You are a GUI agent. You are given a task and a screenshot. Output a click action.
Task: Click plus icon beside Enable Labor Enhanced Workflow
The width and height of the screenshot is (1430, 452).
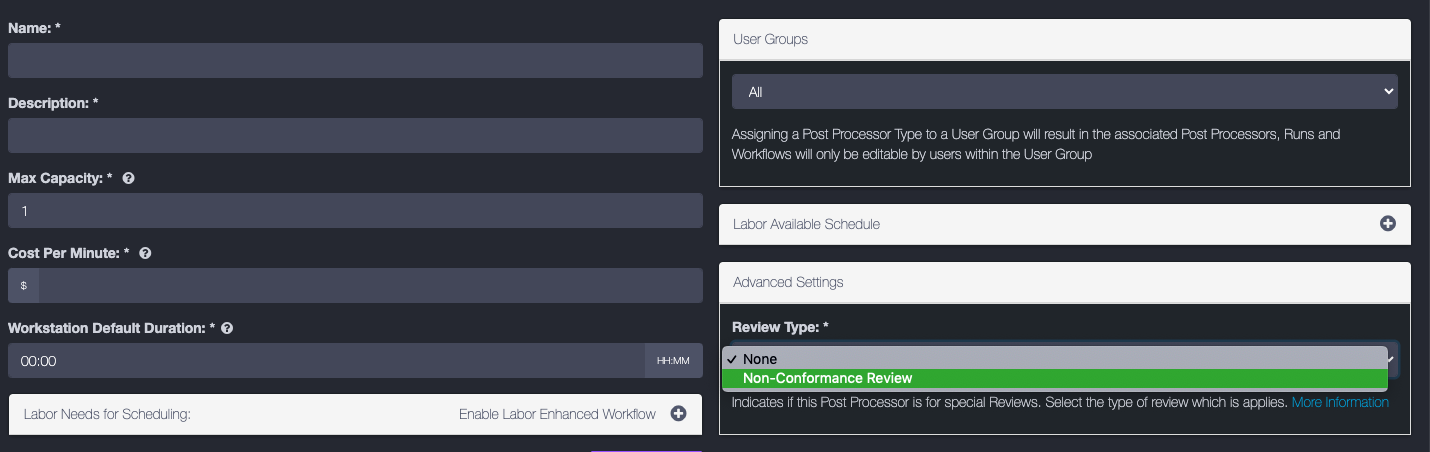678,414
